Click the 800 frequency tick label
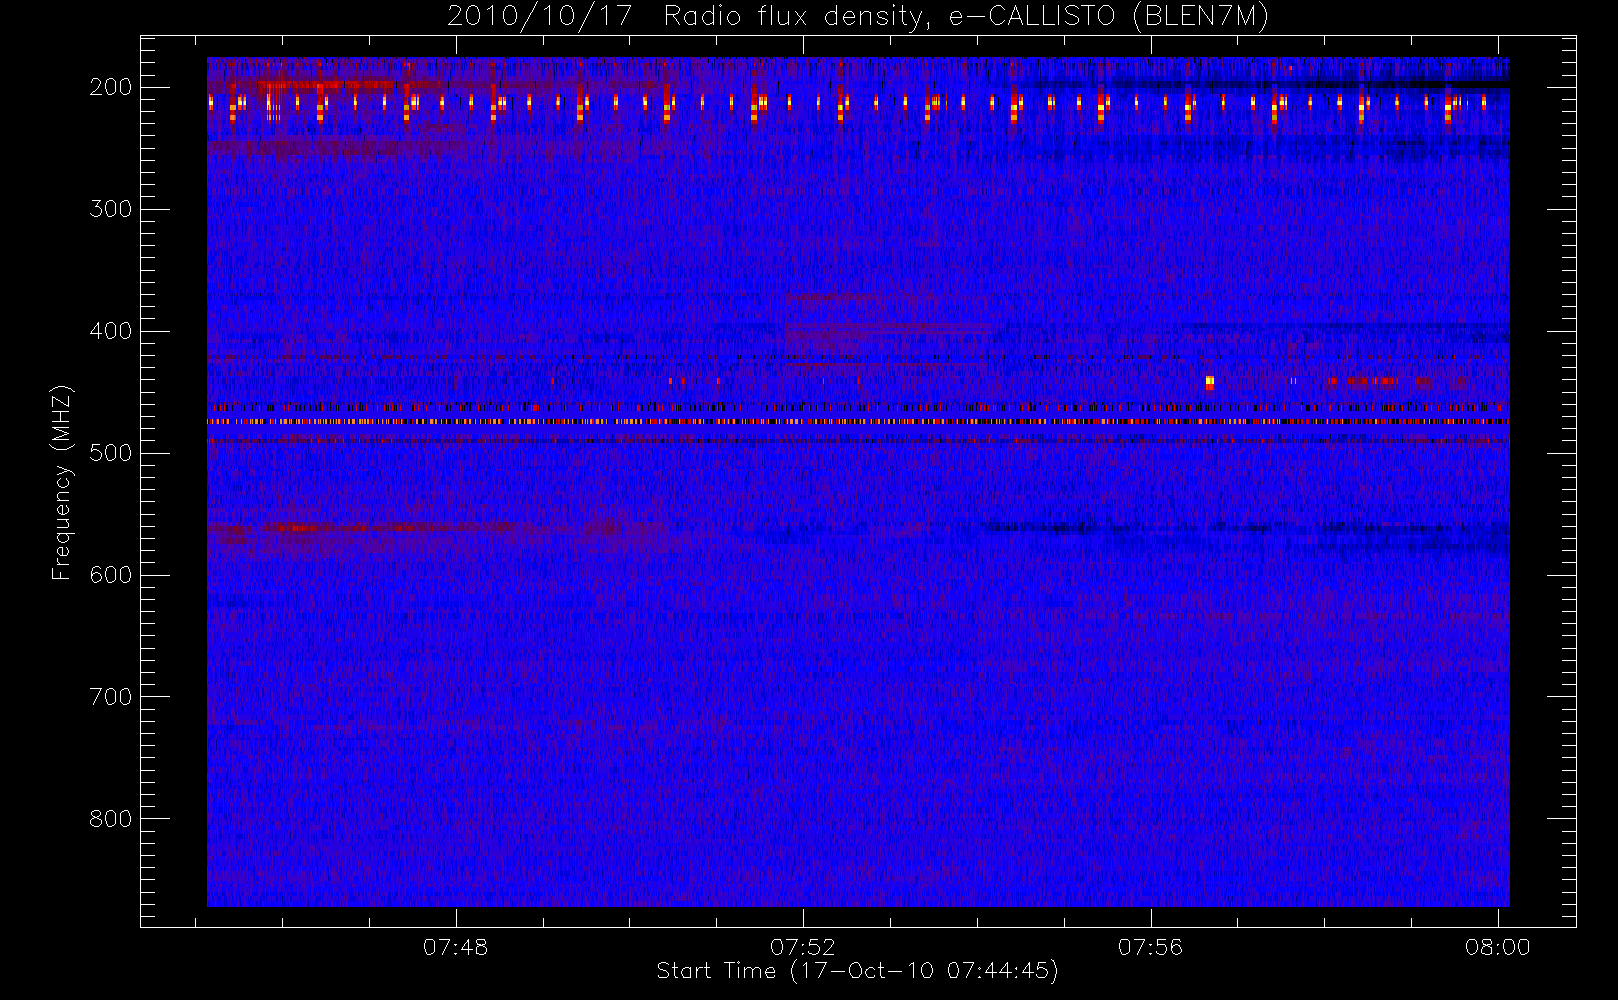This screenshot has height=1000, width=1618. coord(111,819)
